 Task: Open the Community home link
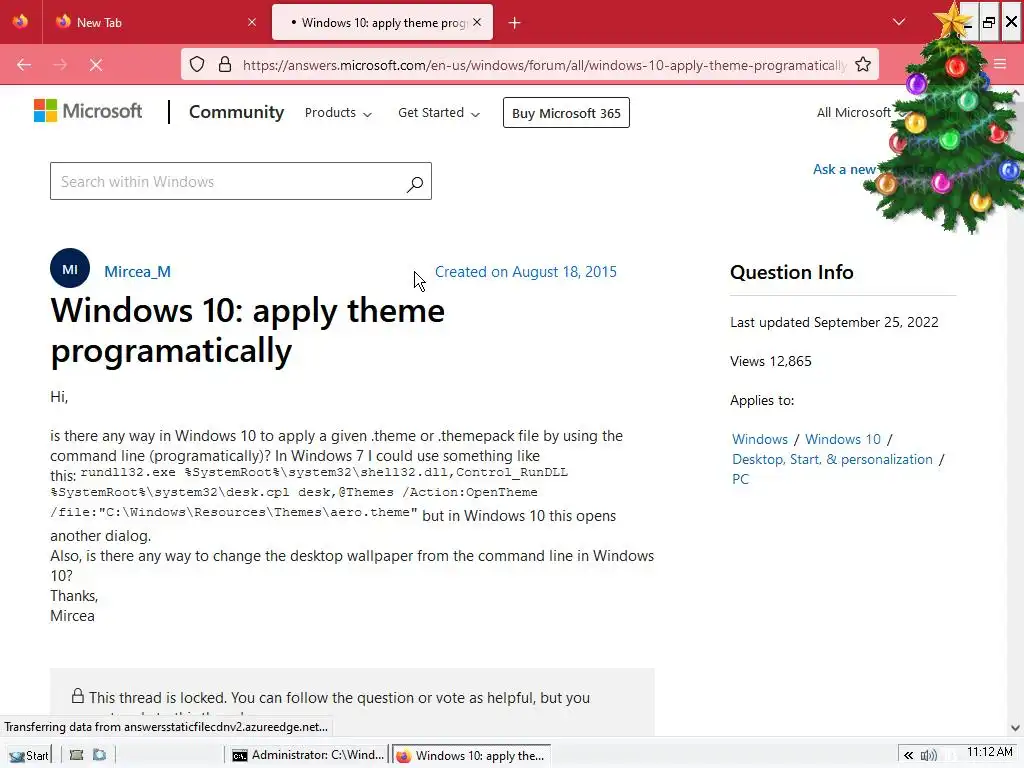(x=236, y=112)
